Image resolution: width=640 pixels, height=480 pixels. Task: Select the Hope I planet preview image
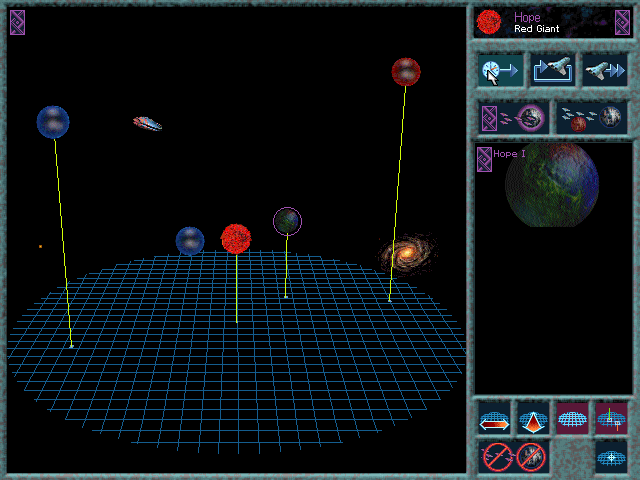click(x=552, y=184)
